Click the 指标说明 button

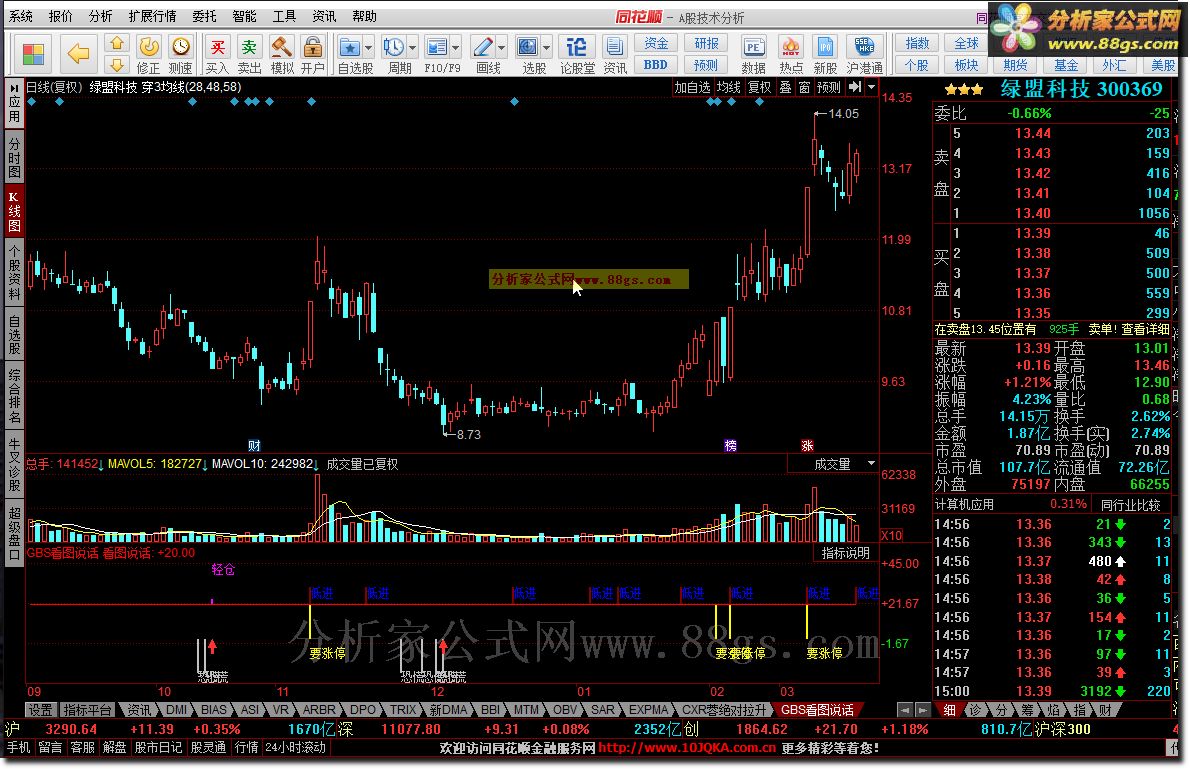point(845,553)
